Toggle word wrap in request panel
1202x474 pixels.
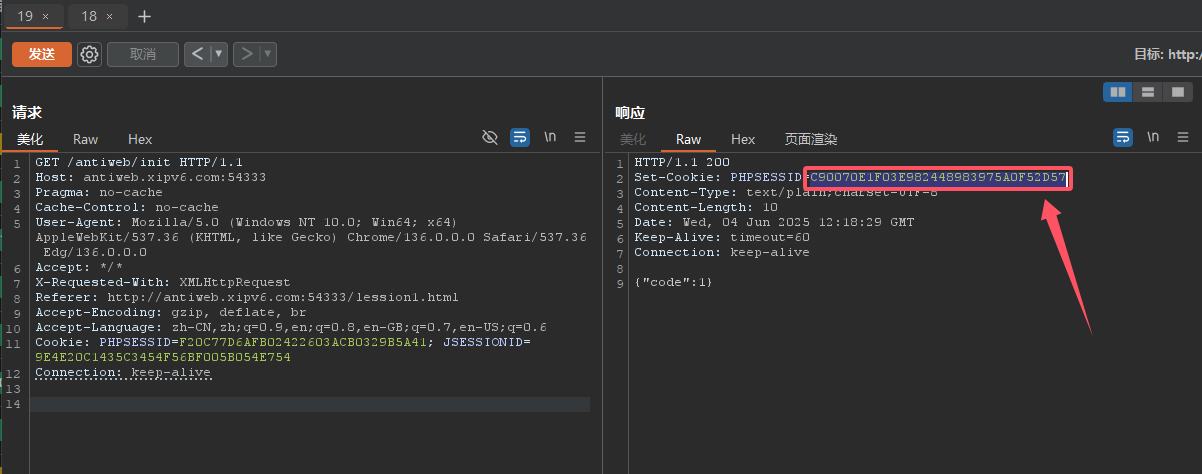coord(520,137)
